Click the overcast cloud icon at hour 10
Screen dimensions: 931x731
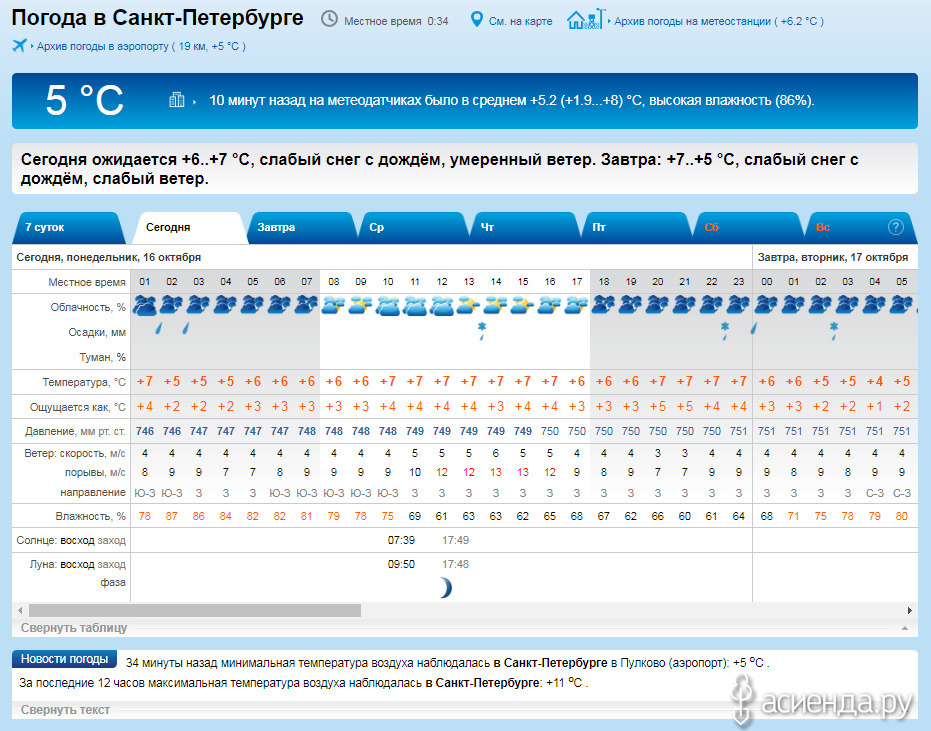(388, 305)
